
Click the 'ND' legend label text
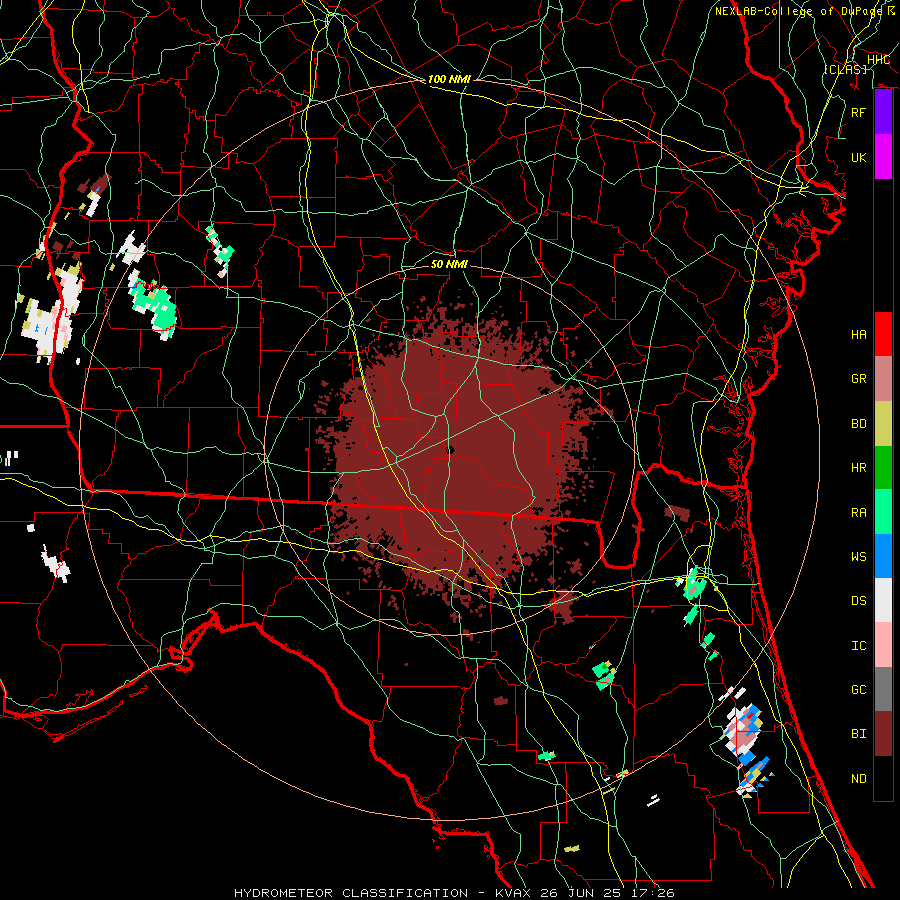coord(859,779)
